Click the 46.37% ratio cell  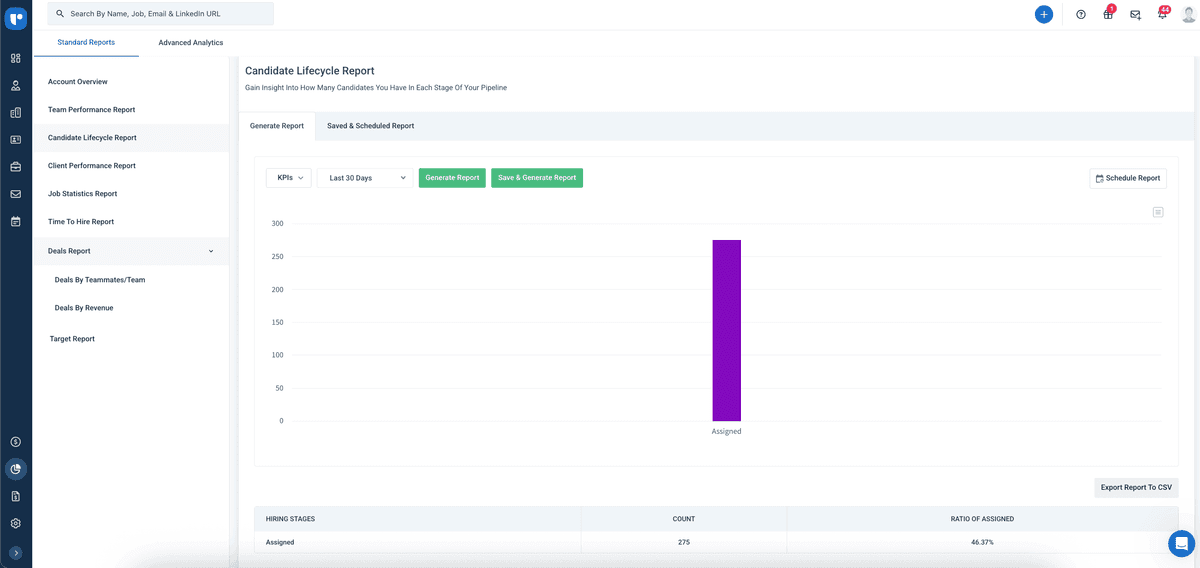(982, 542)
